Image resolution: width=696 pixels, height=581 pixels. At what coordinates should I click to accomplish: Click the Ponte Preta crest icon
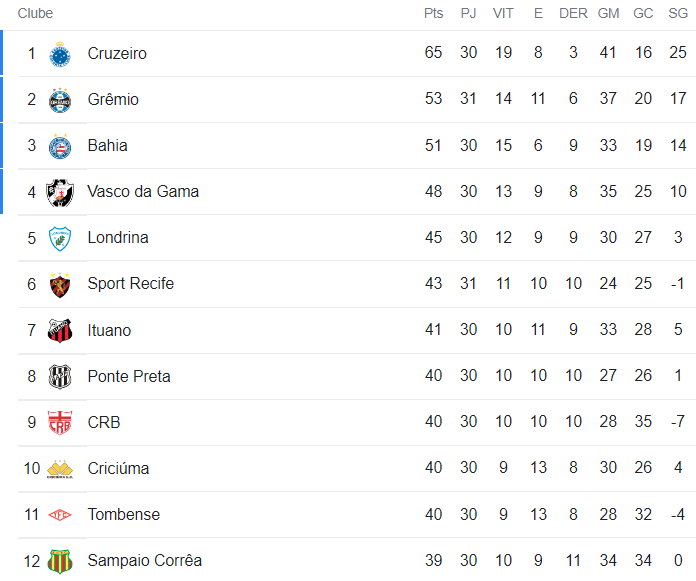point(60,377)
